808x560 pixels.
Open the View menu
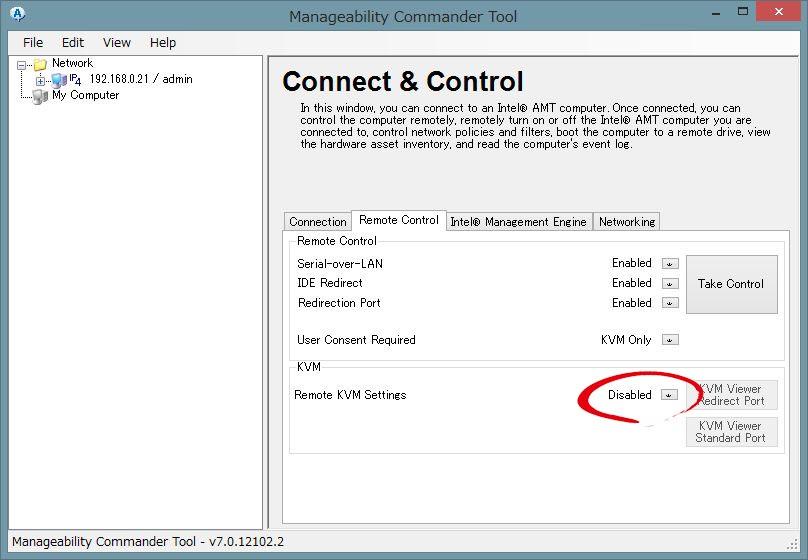[x=116, y=43]
